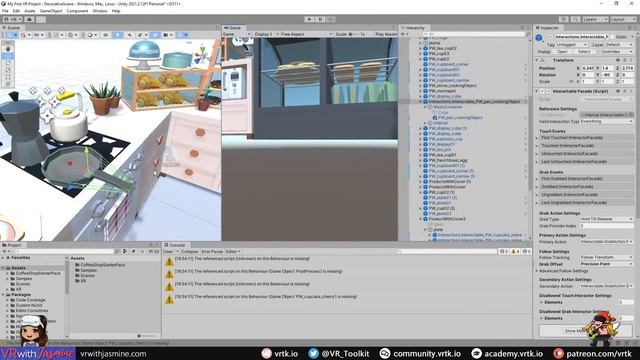Image resolution: width=640 pixels, height=360 pixels.
Task: Toggle the Interactable Facade script enabled checkbox
Action: (549, 91)
